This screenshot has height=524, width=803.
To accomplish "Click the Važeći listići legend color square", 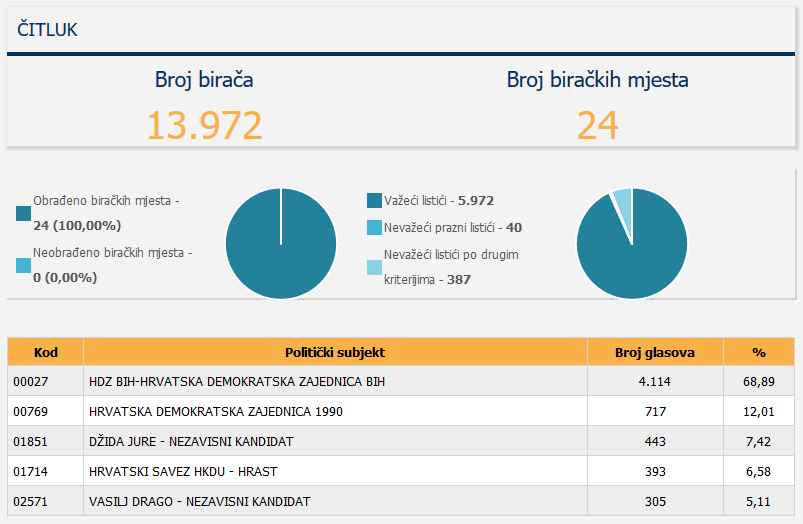I will coord(375,201).
